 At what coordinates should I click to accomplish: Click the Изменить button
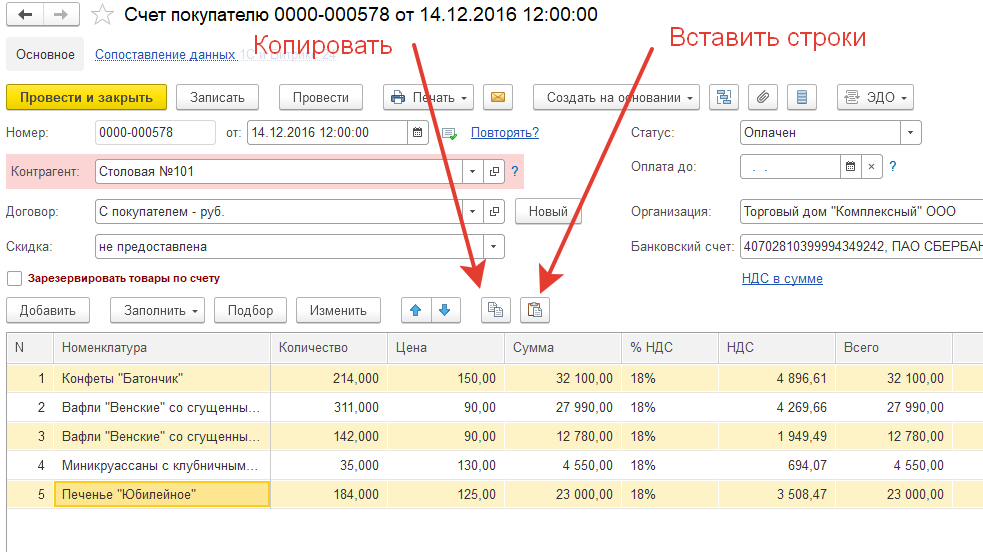(x=338, y=310)
